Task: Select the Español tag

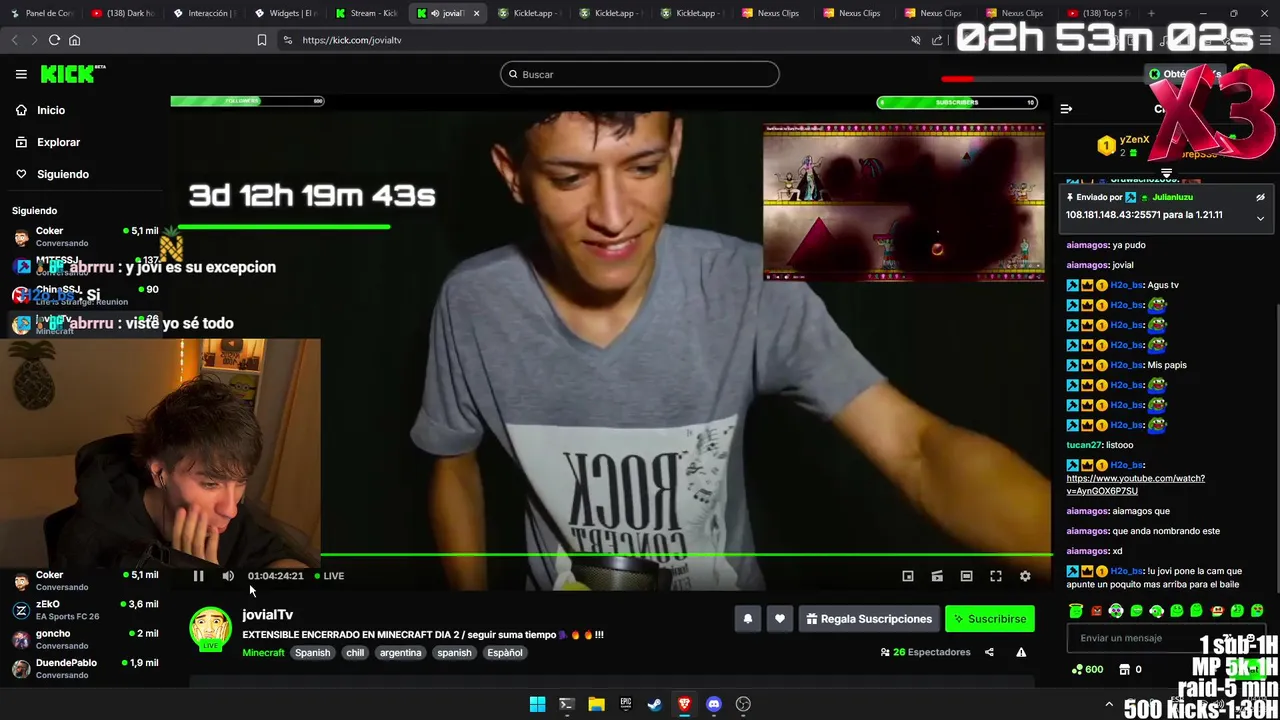Action: click(x=505, y=653)
